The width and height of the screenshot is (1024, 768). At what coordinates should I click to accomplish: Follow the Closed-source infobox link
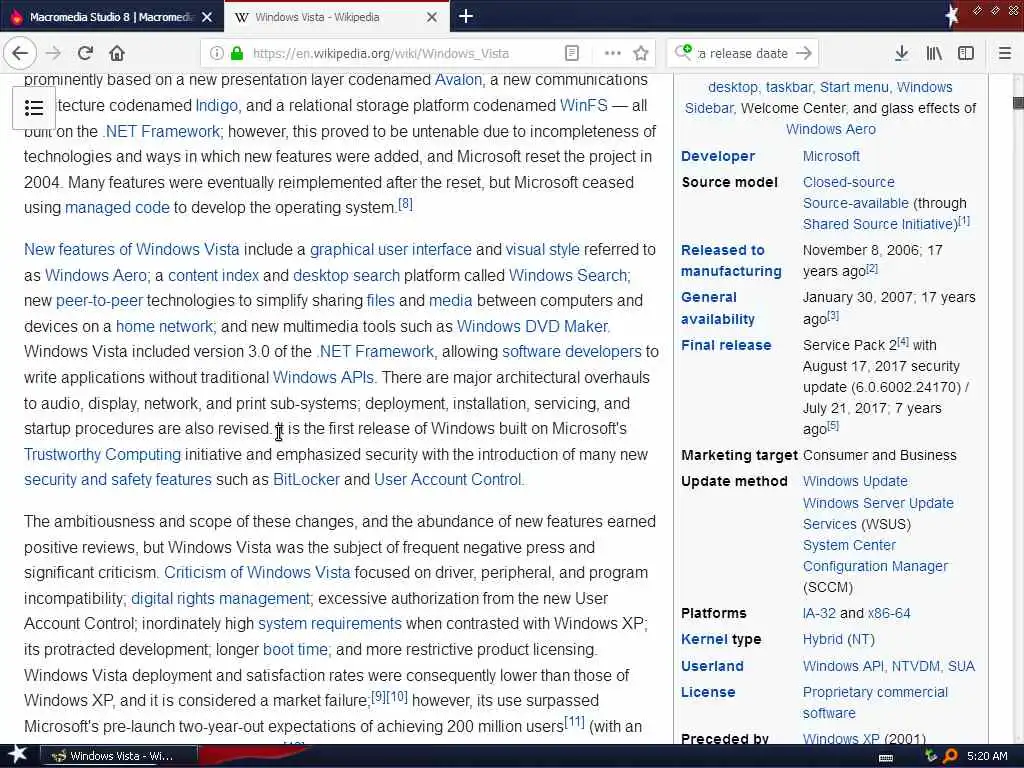tap(848, 182)
